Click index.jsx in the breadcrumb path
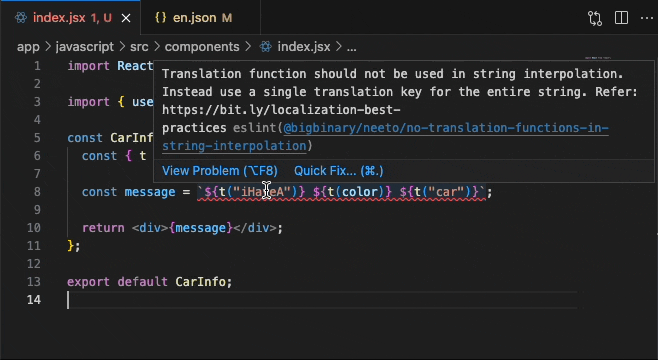The image size is (658, 360). click(304, 47)
